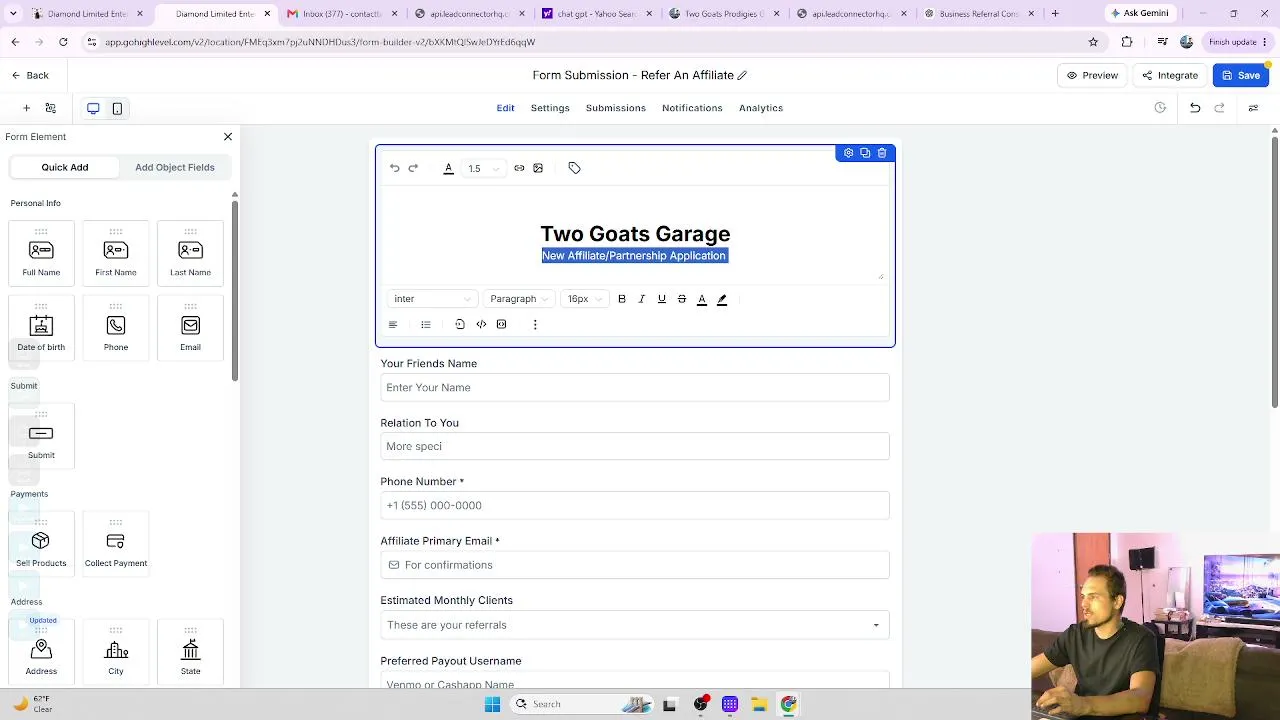Add the City field element
Viewport: 1280px width, 720px height.
point(116,653)
